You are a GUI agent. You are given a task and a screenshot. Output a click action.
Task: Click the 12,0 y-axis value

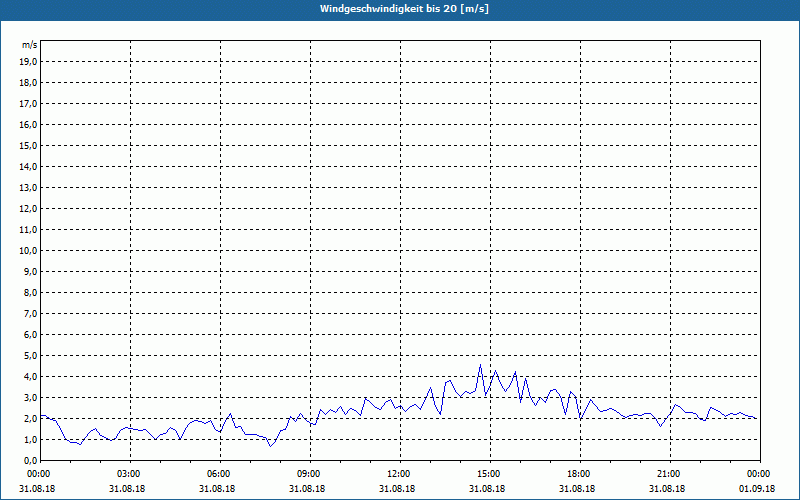28,209
